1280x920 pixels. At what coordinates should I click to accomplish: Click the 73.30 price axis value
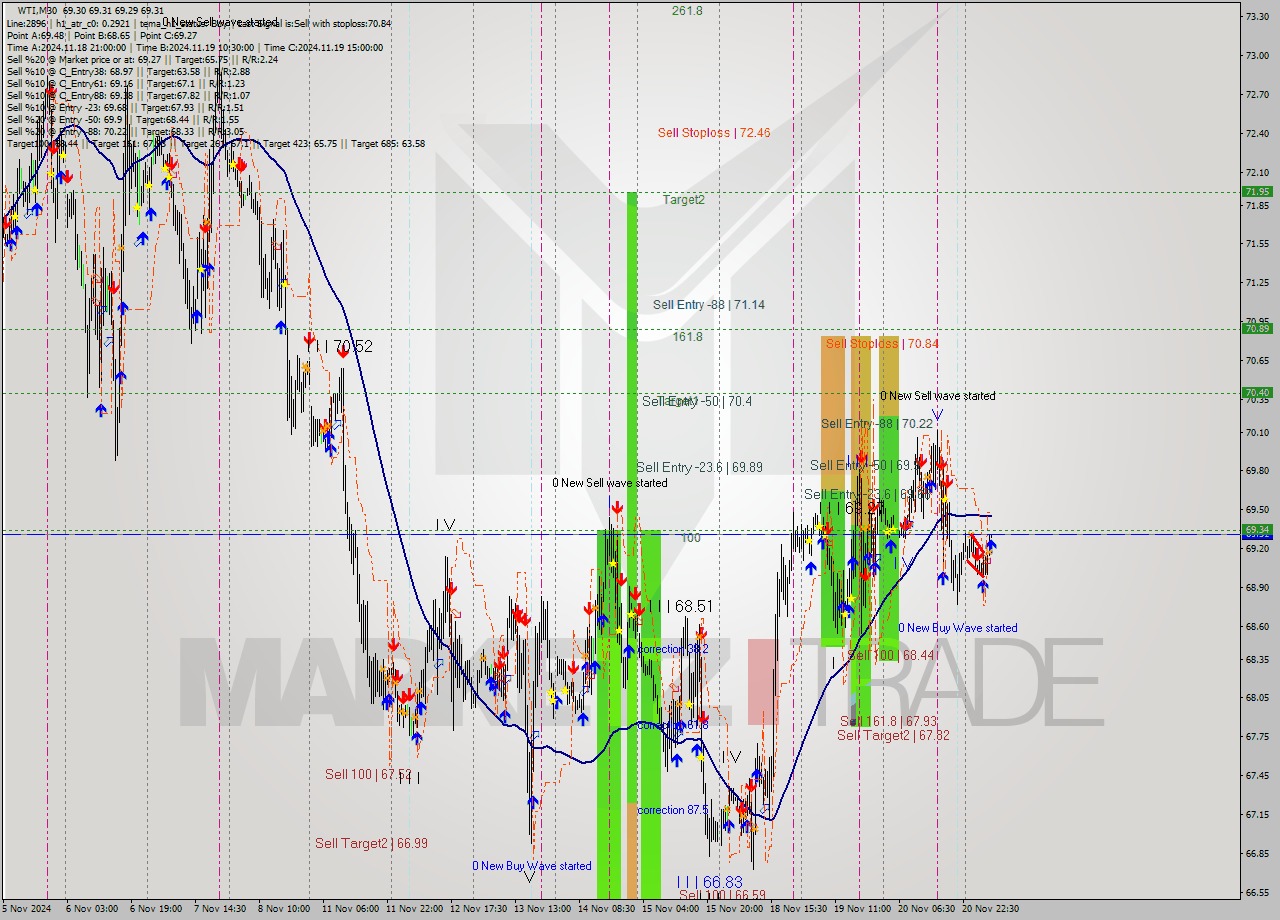[1257, 16]
